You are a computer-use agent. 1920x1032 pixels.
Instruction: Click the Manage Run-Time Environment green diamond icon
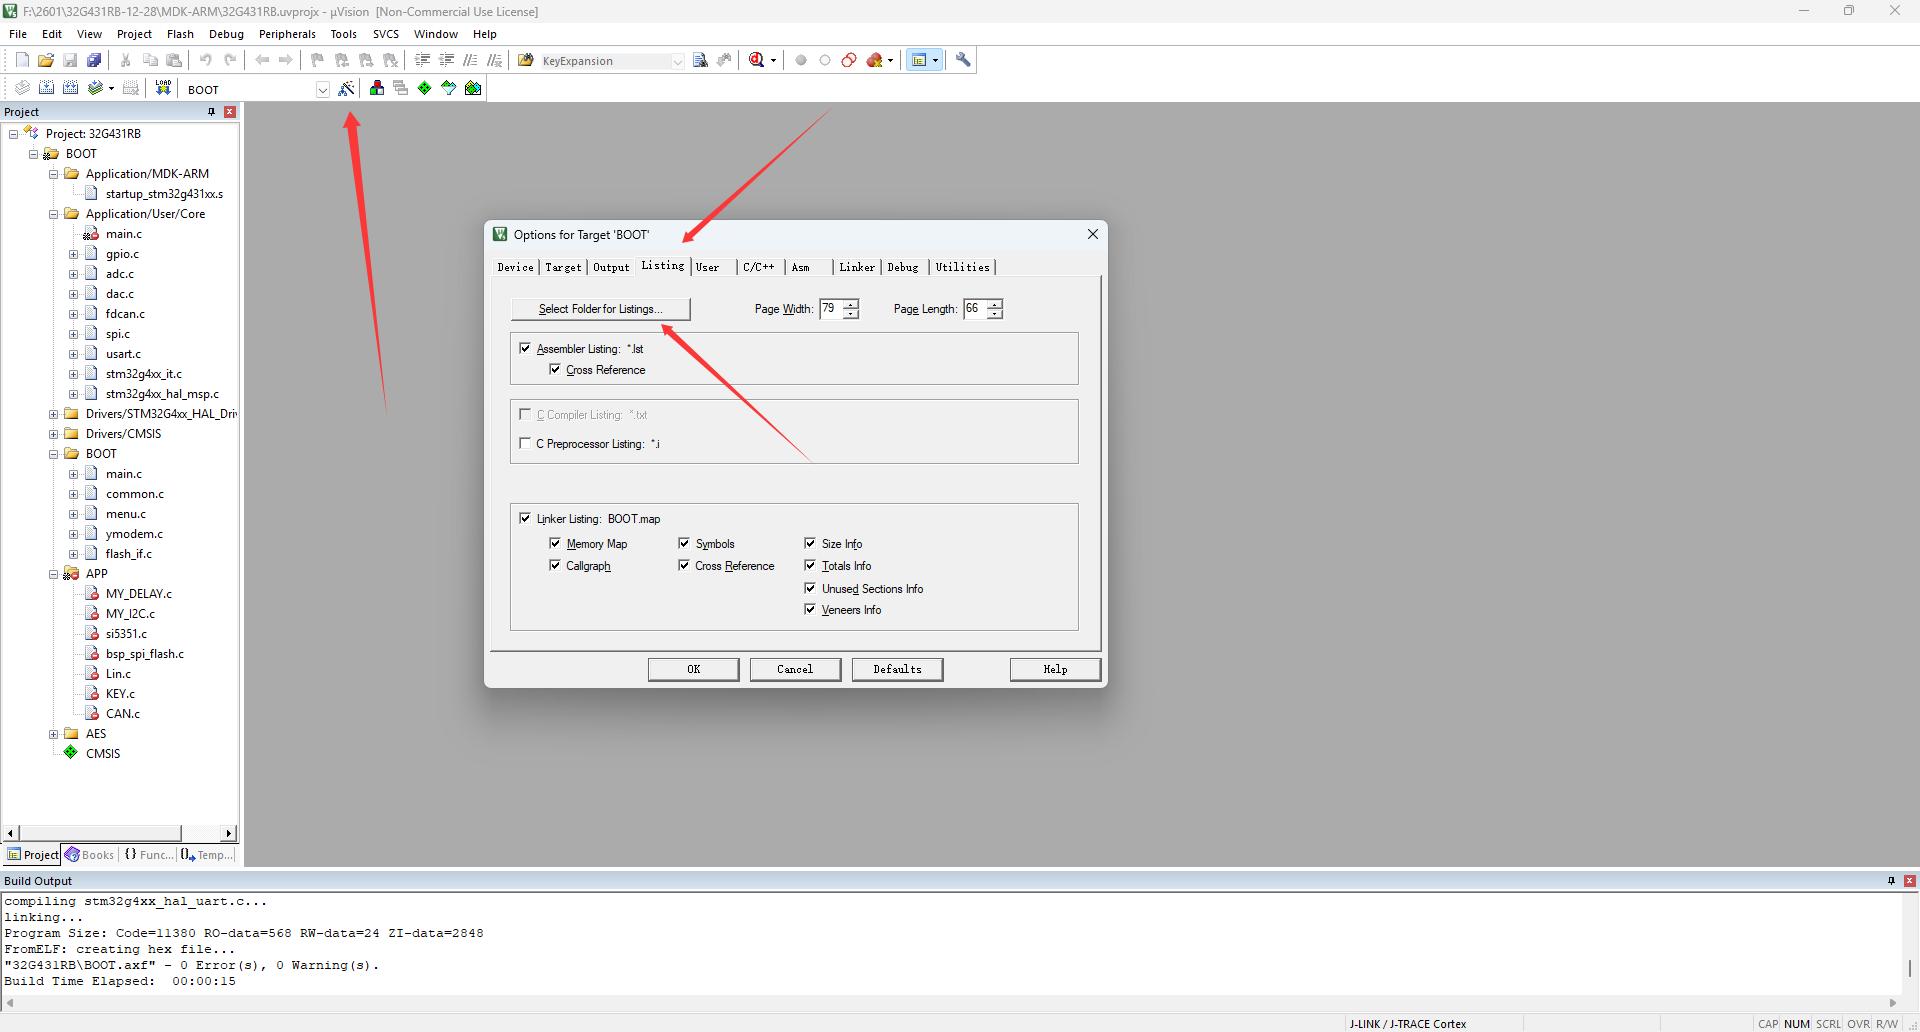(x=425, y=89)
